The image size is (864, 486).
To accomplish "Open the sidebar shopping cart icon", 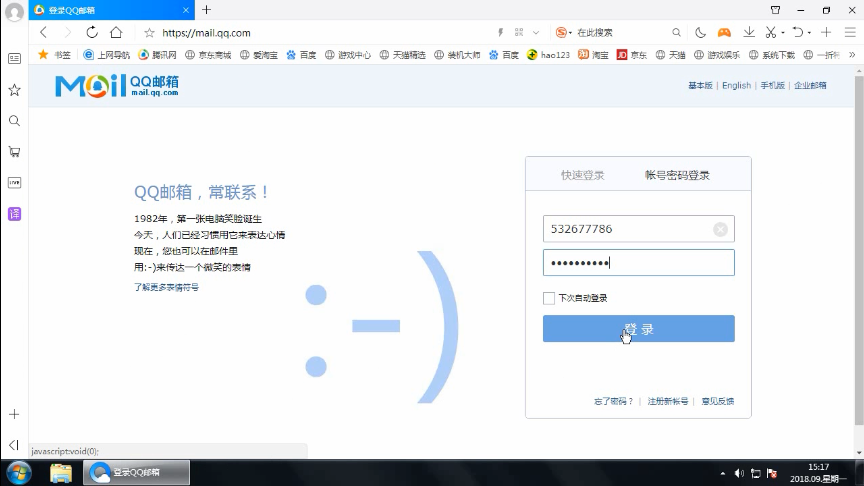I will (x=14, y=152).
